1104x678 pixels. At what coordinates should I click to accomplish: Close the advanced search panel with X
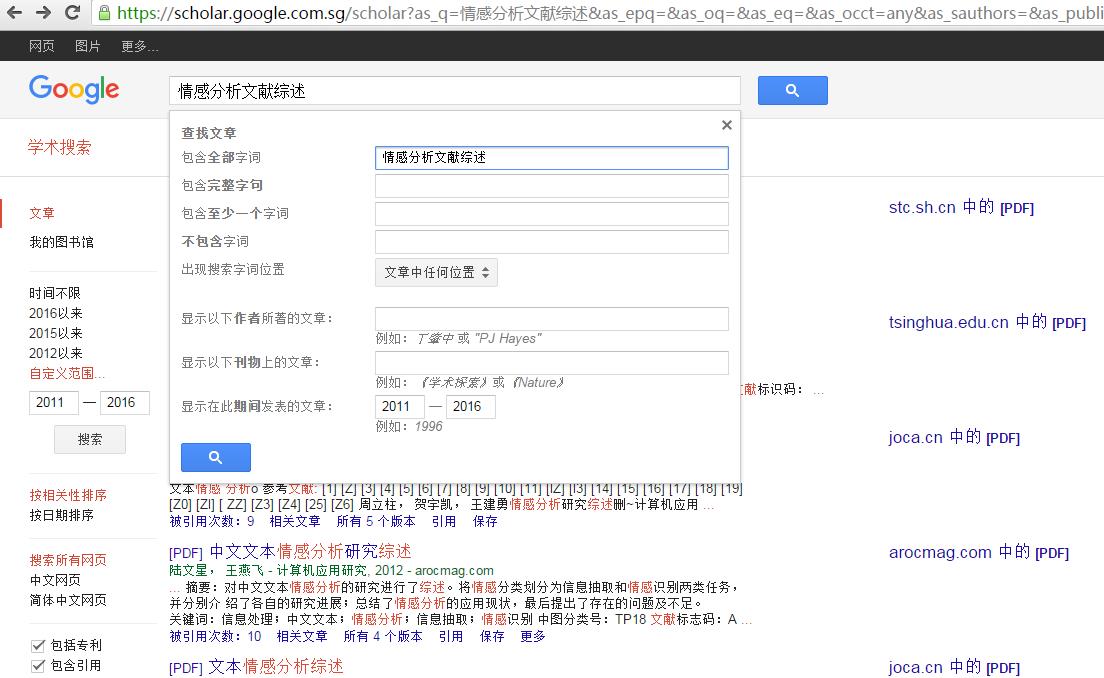point(727,125)
